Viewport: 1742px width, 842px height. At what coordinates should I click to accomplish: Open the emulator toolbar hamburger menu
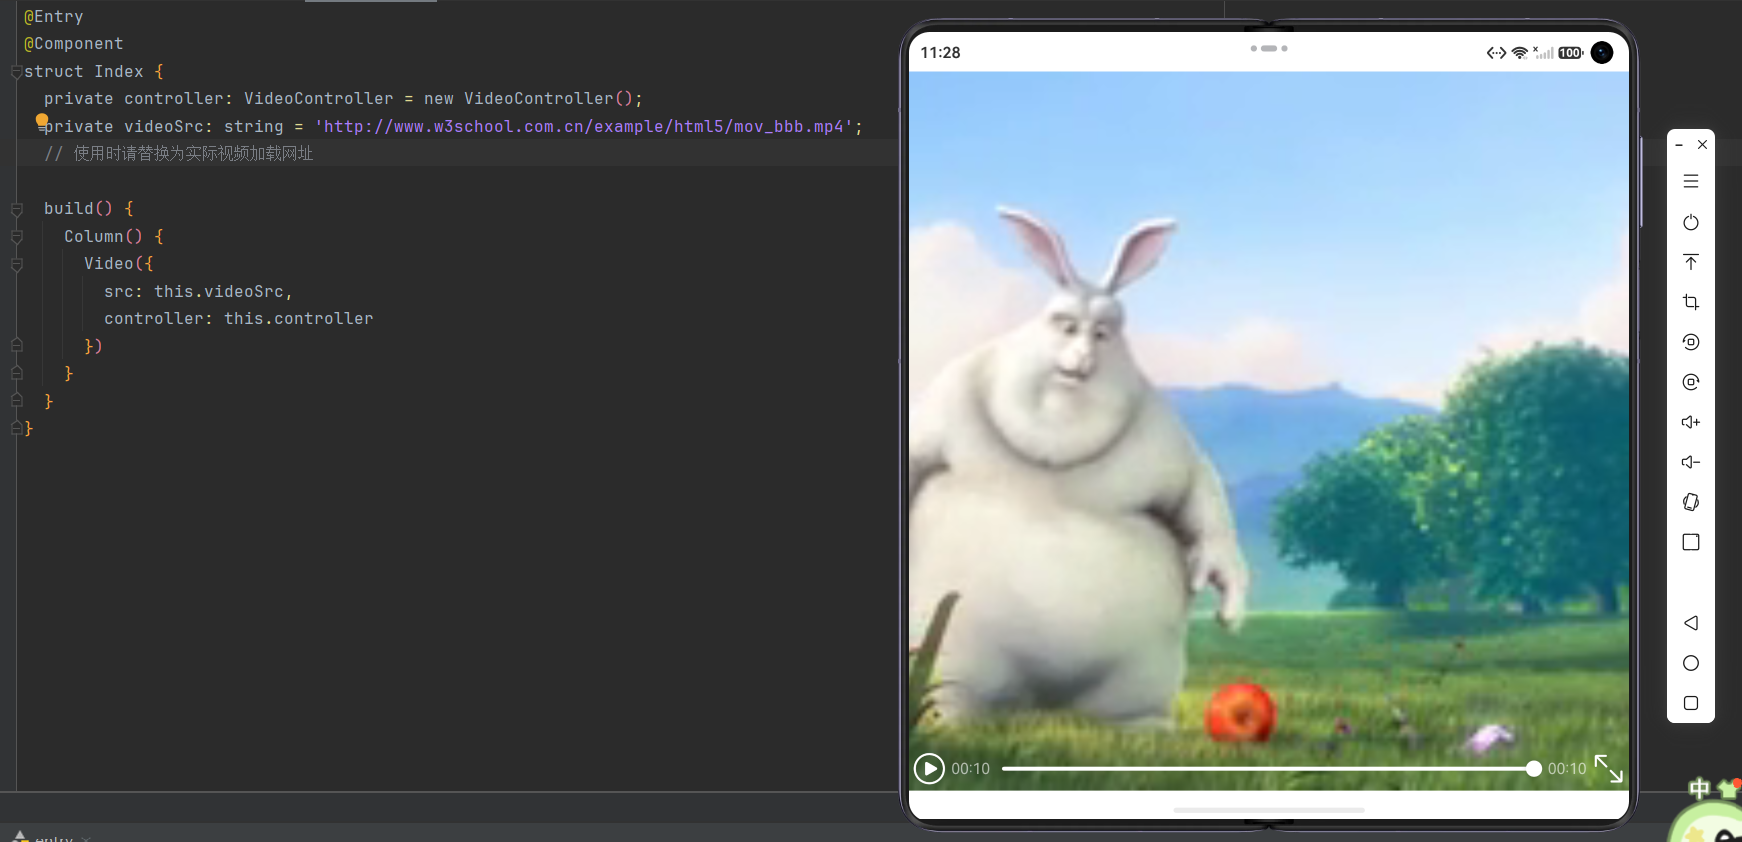click(x=1691, y=181)
